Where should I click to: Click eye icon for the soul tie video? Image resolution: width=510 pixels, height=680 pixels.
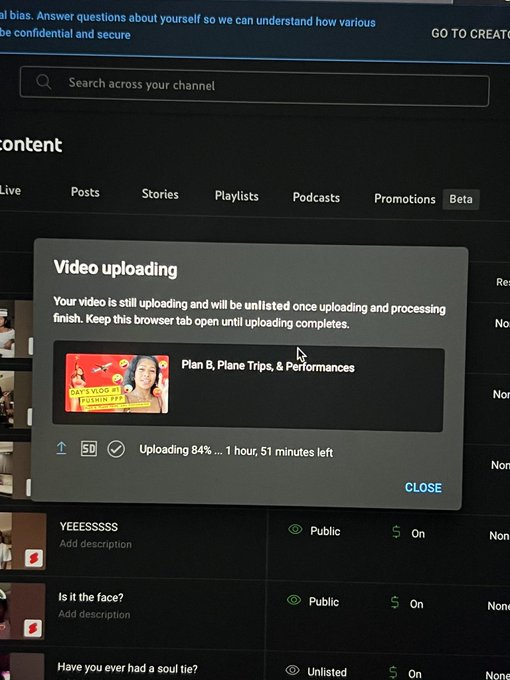[x=293, y=670]
